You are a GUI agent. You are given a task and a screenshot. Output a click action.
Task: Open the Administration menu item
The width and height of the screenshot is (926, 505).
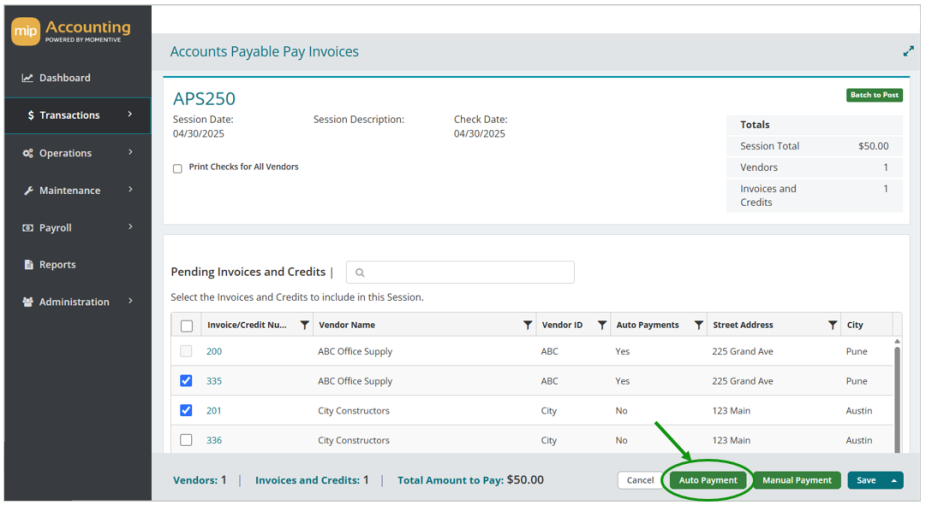pos(74,302)
